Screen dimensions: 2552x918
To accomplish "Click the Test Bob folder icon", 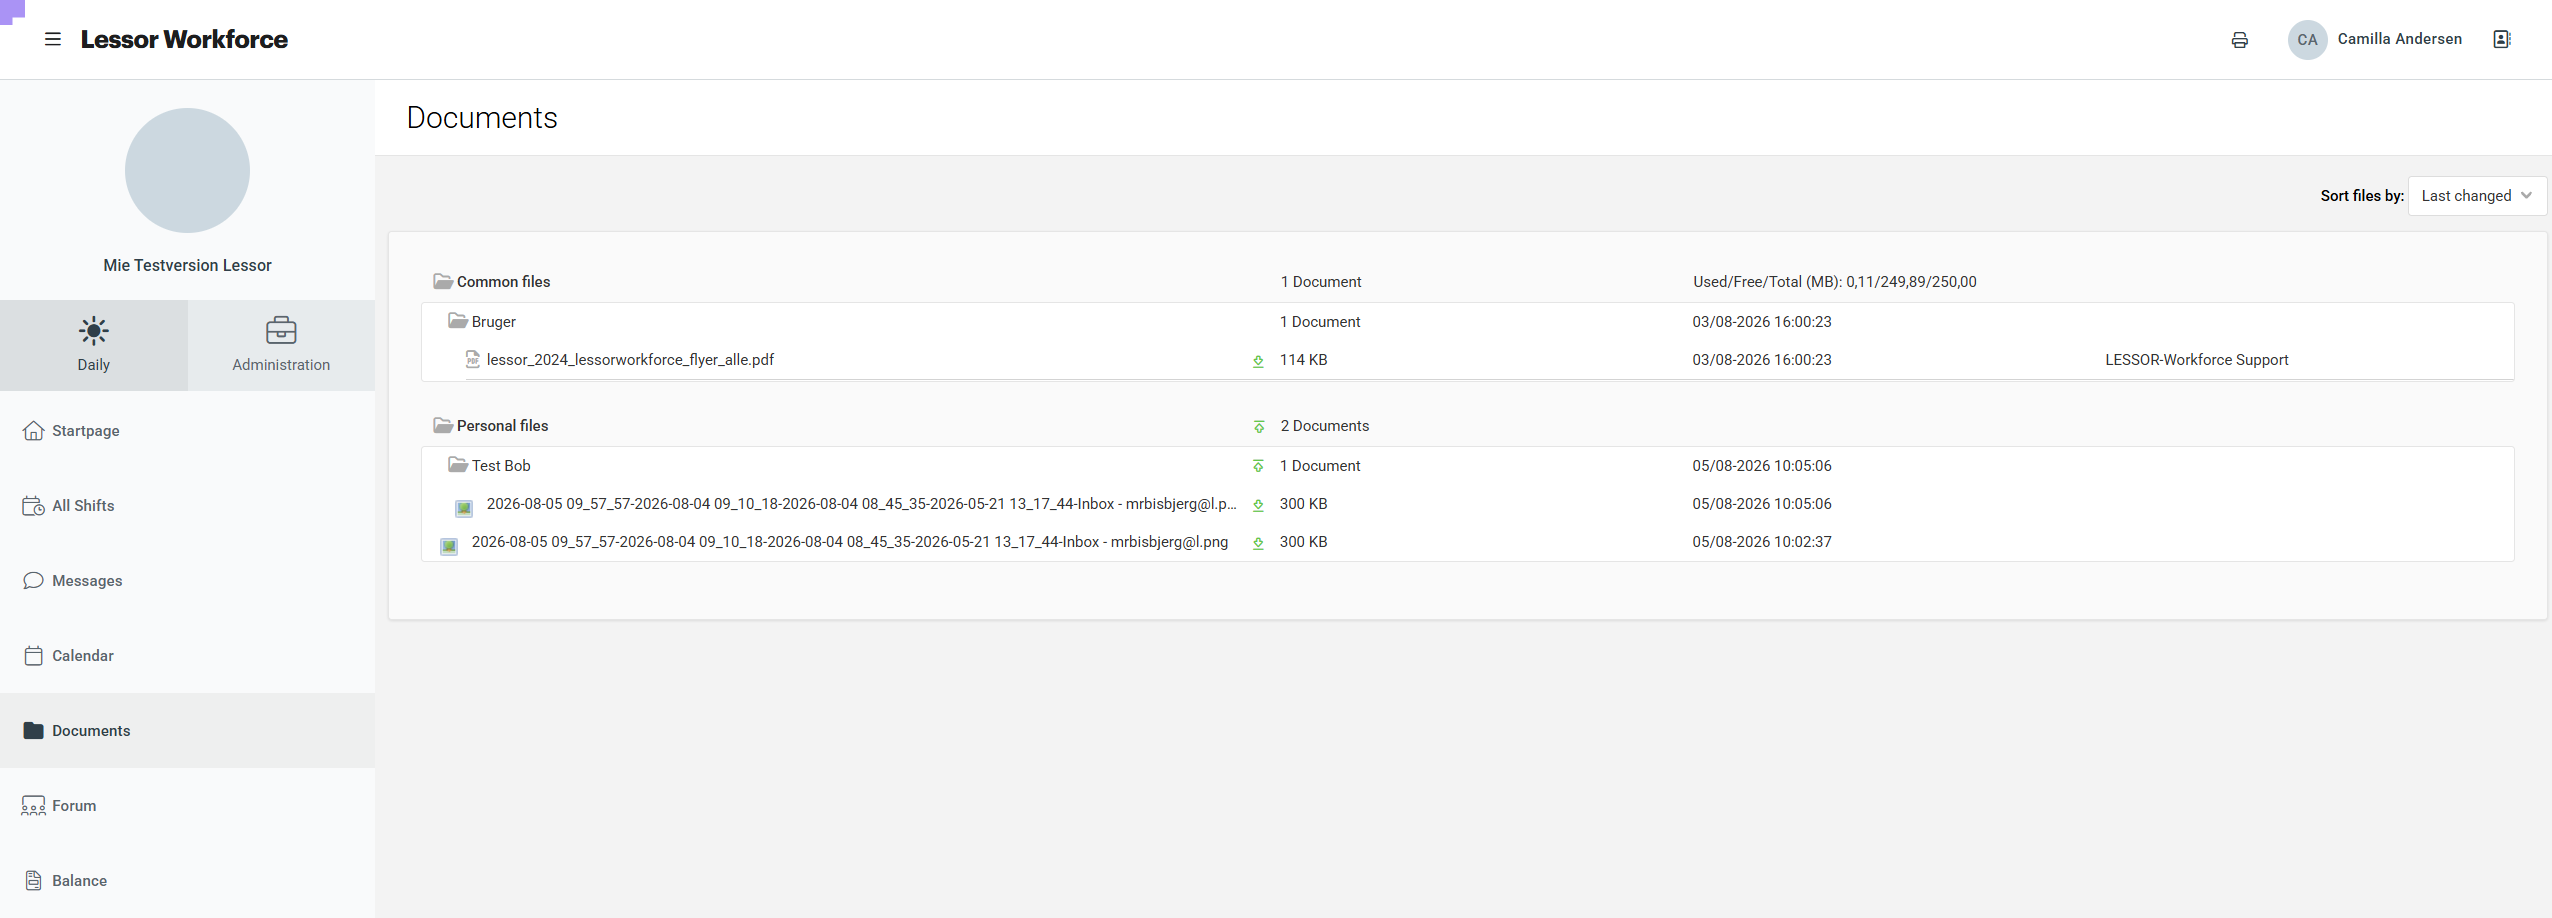I will [458, 465].
